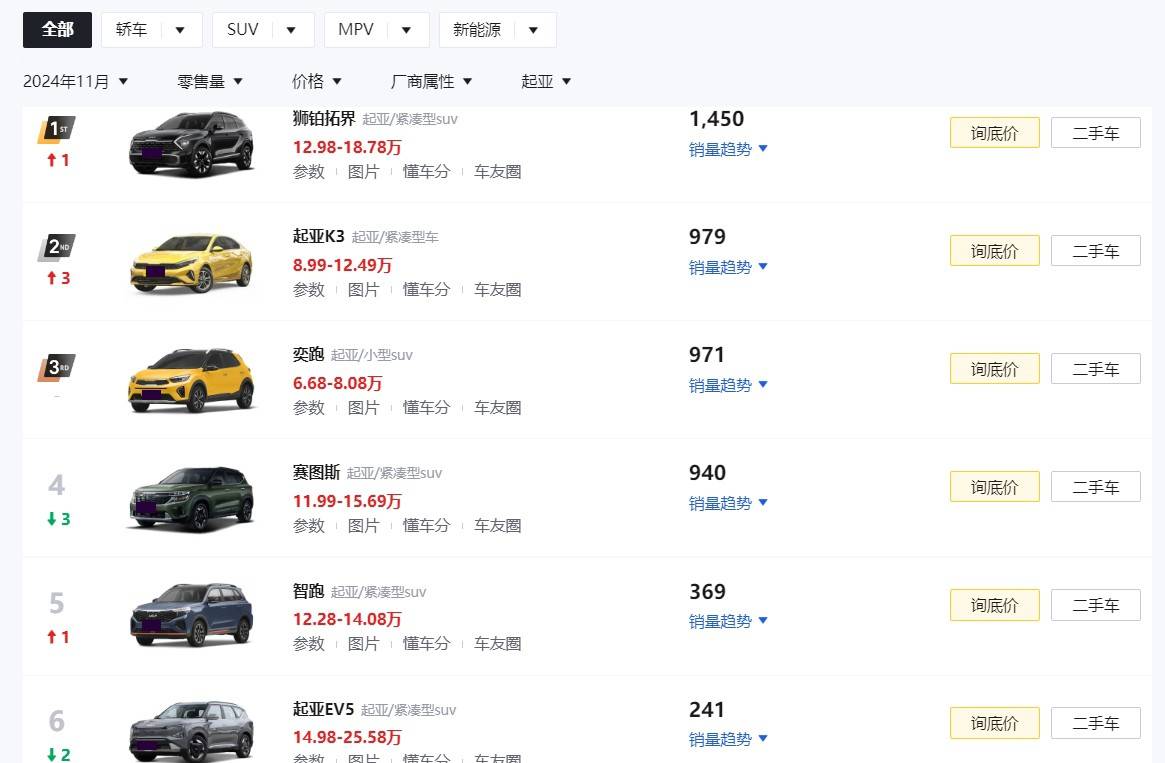The width and height of the screenshot is (1165, 763).
Task: Click the 1st place rank badge icon
Action: [56, 130]
